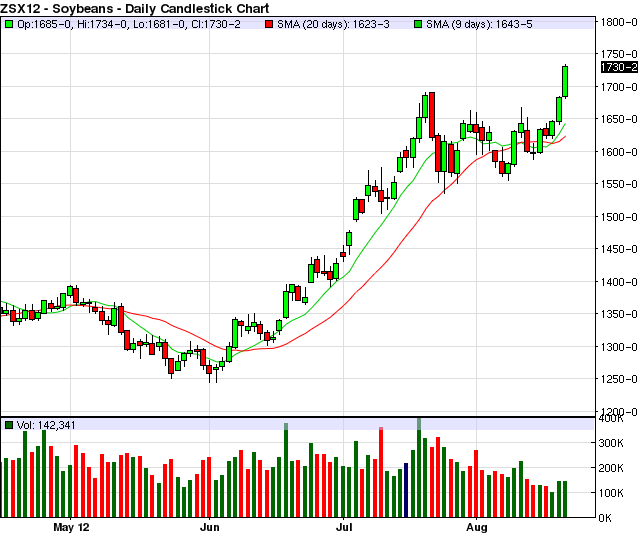Click the 'Jul' date axis label
The image size is (640, 536).
pyautogui.click(x=344, y=527)
